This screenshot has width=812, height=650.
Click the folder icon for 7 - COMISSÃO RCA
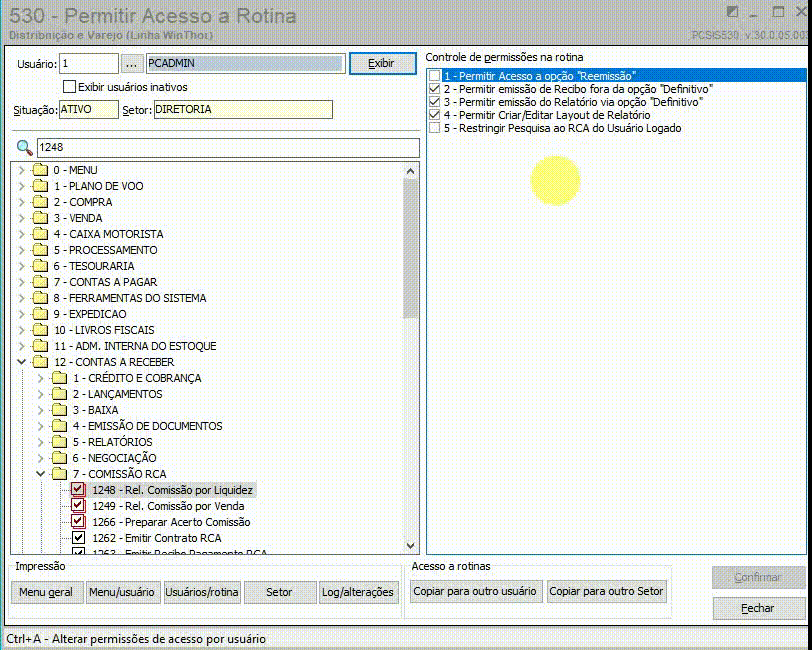pyautogui.click(x=59, y=474)
